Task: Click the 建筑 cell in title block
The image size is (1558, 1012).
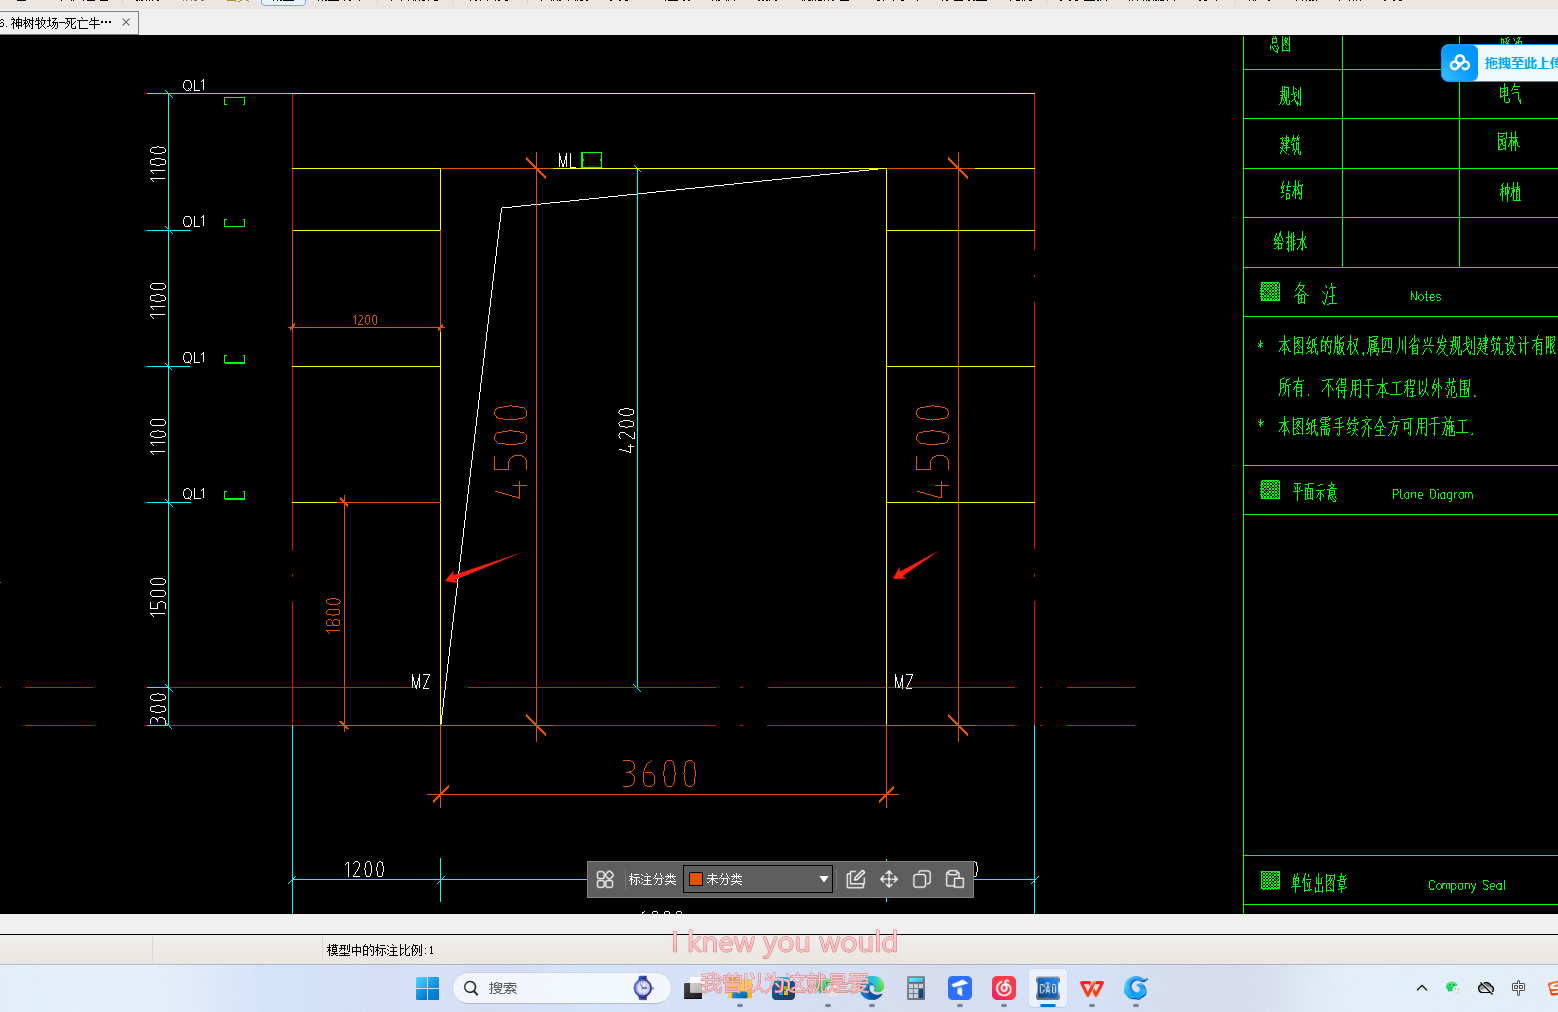Action: pyautogui.click(x=1291, y=145)
